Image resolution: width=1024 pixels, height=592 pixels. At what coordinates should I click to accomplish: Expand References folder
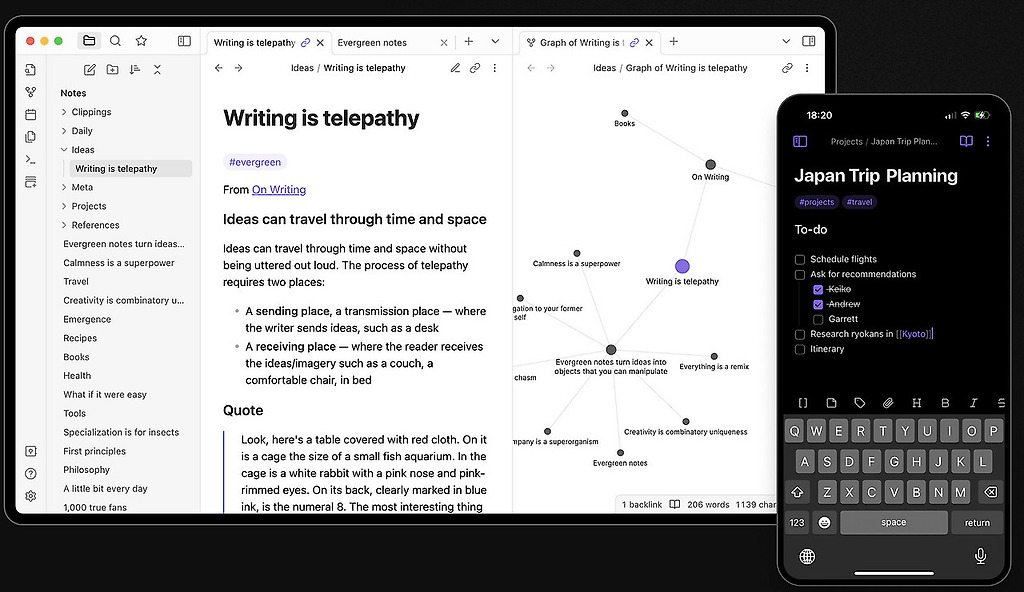[64, 225]
